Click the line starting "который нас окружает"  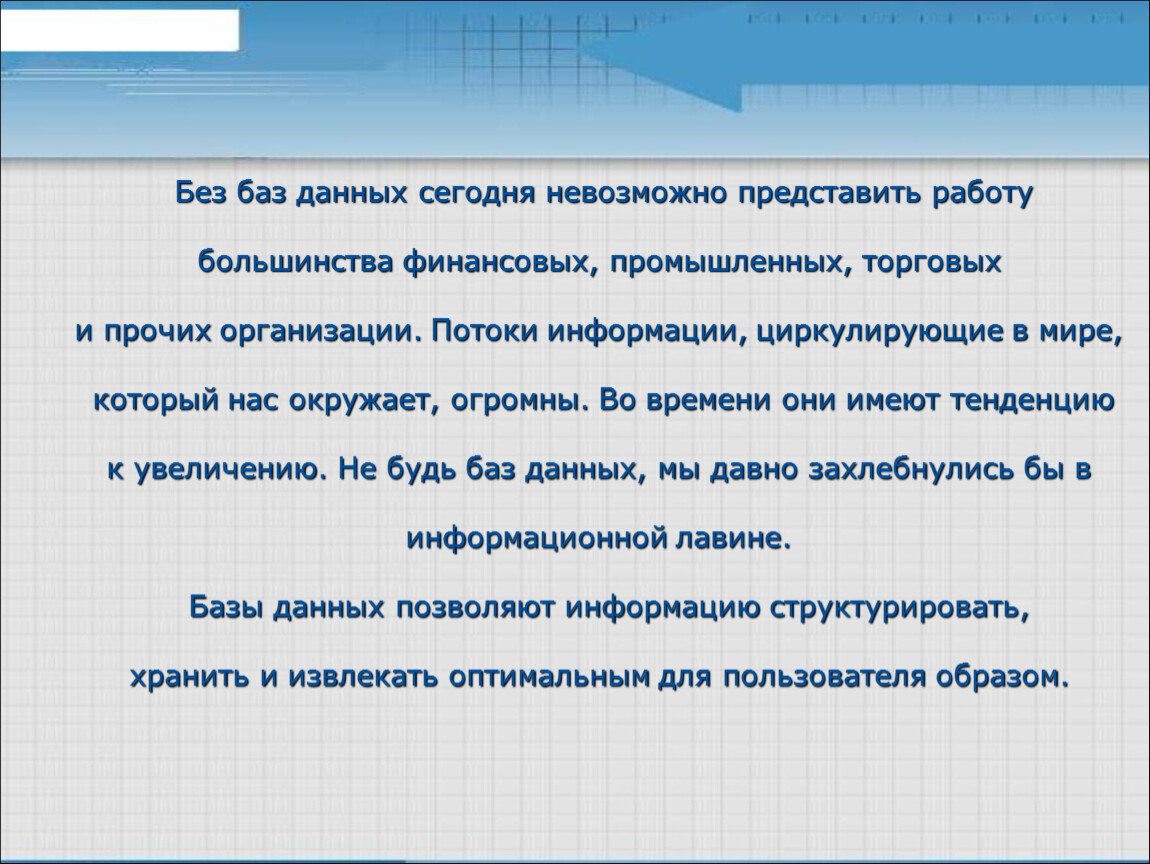604,400
